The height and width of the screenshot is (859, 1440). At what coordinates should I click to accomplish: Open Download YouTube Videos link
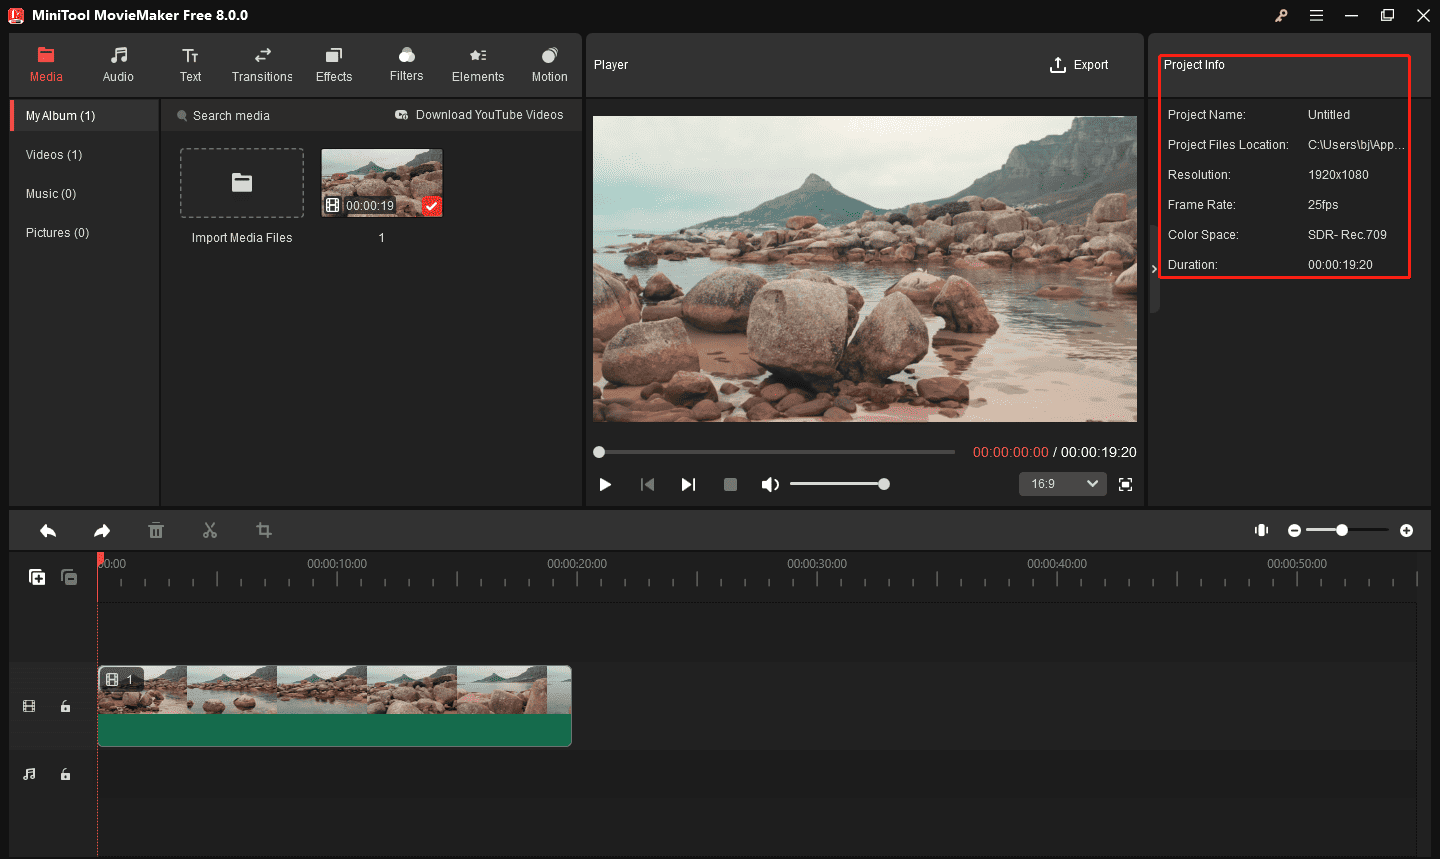click(479, 115)
